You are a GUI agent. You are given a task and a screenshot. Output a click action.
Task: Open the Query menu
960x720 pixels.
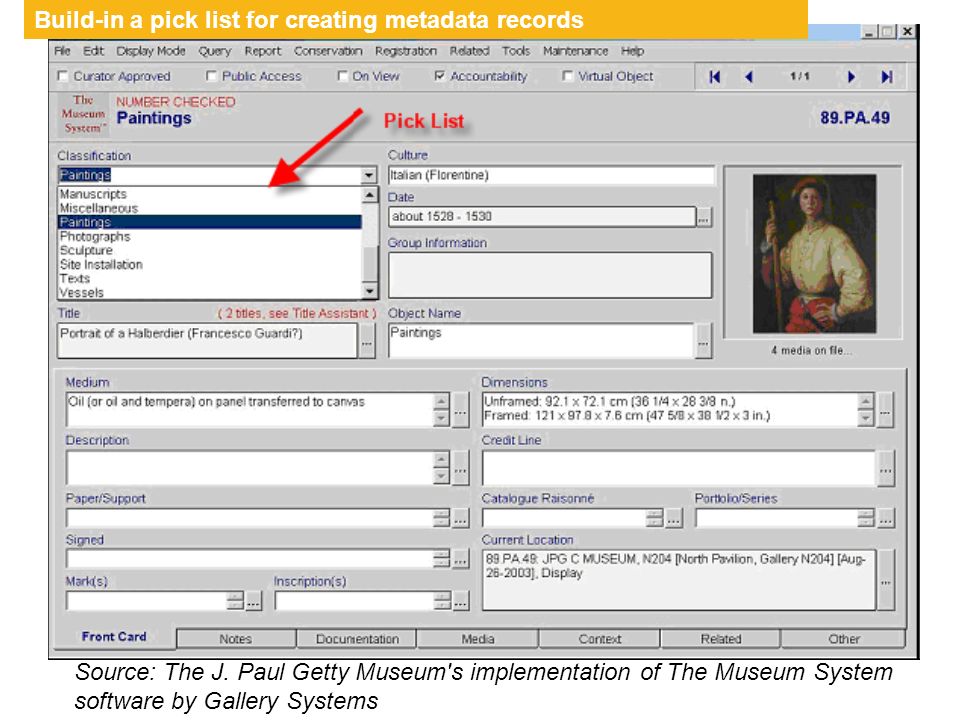[x=214, y=51]
